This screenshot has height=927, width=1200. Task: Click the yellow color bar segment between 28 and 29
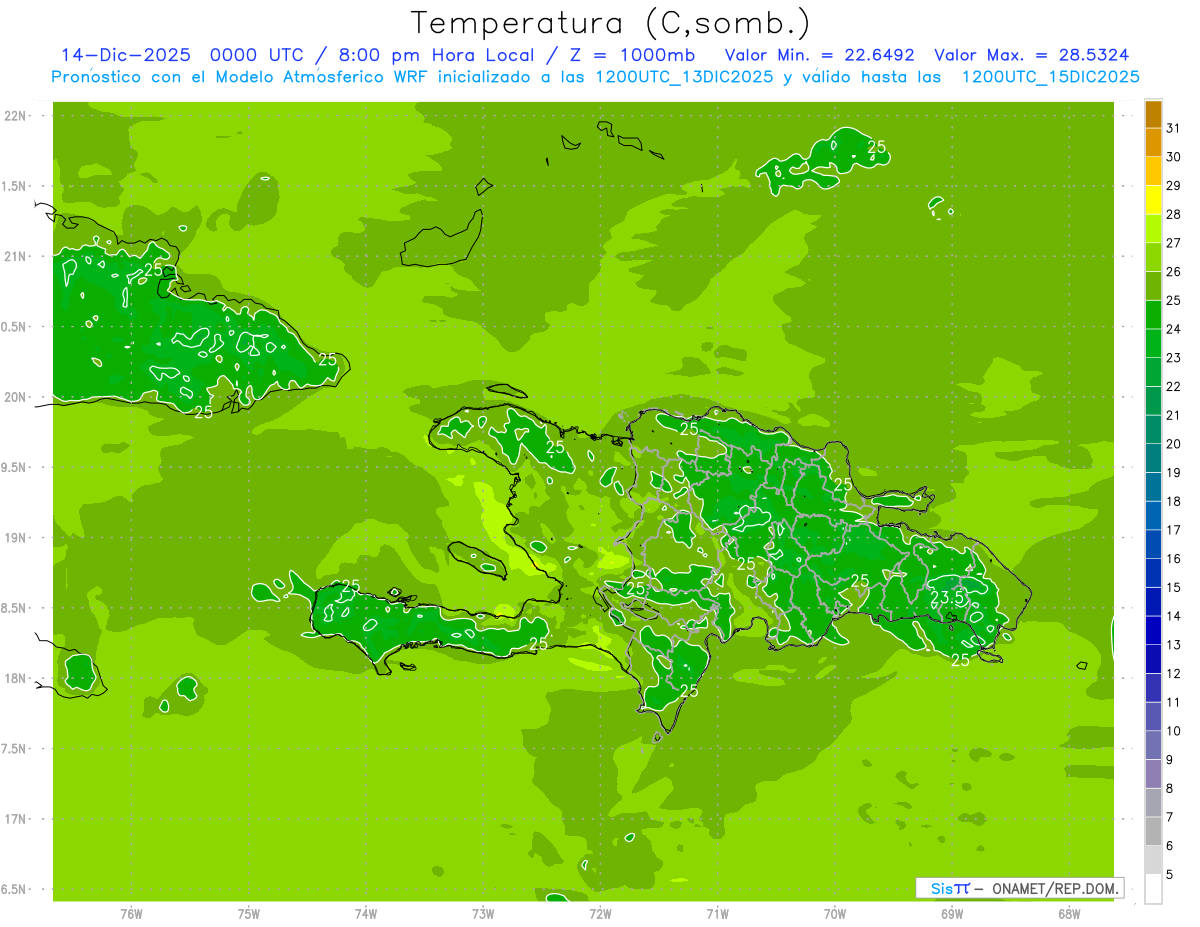[1153, 200]
